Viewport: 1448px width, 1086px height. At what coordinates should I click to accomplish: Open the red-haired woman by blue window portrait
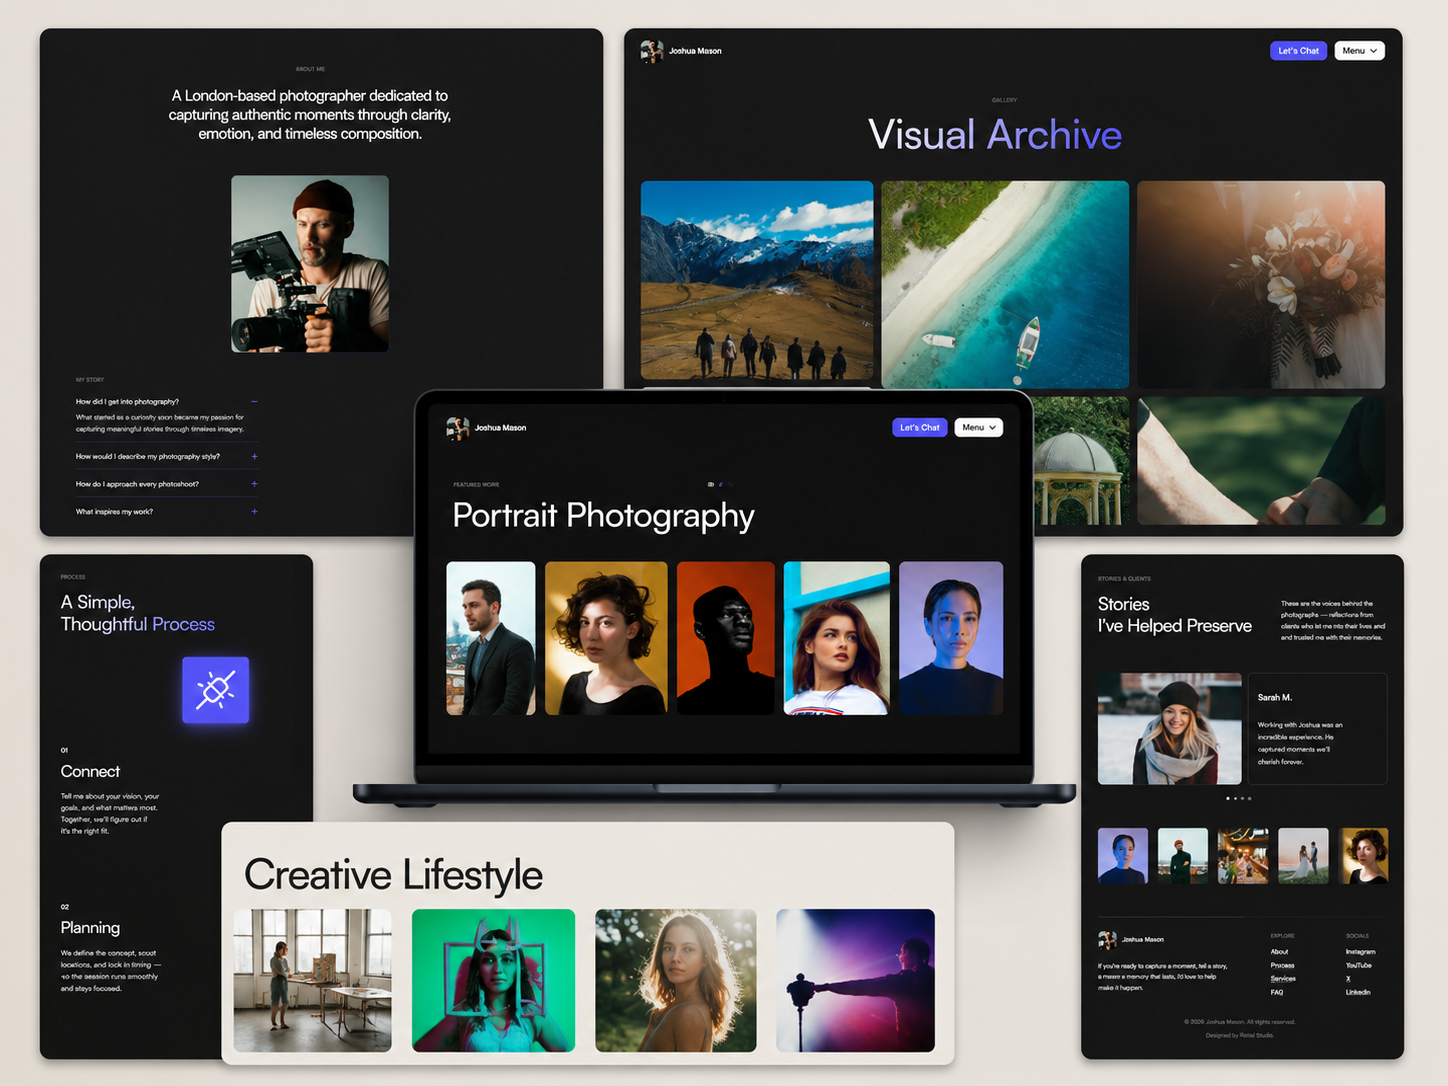pos(837,638)
